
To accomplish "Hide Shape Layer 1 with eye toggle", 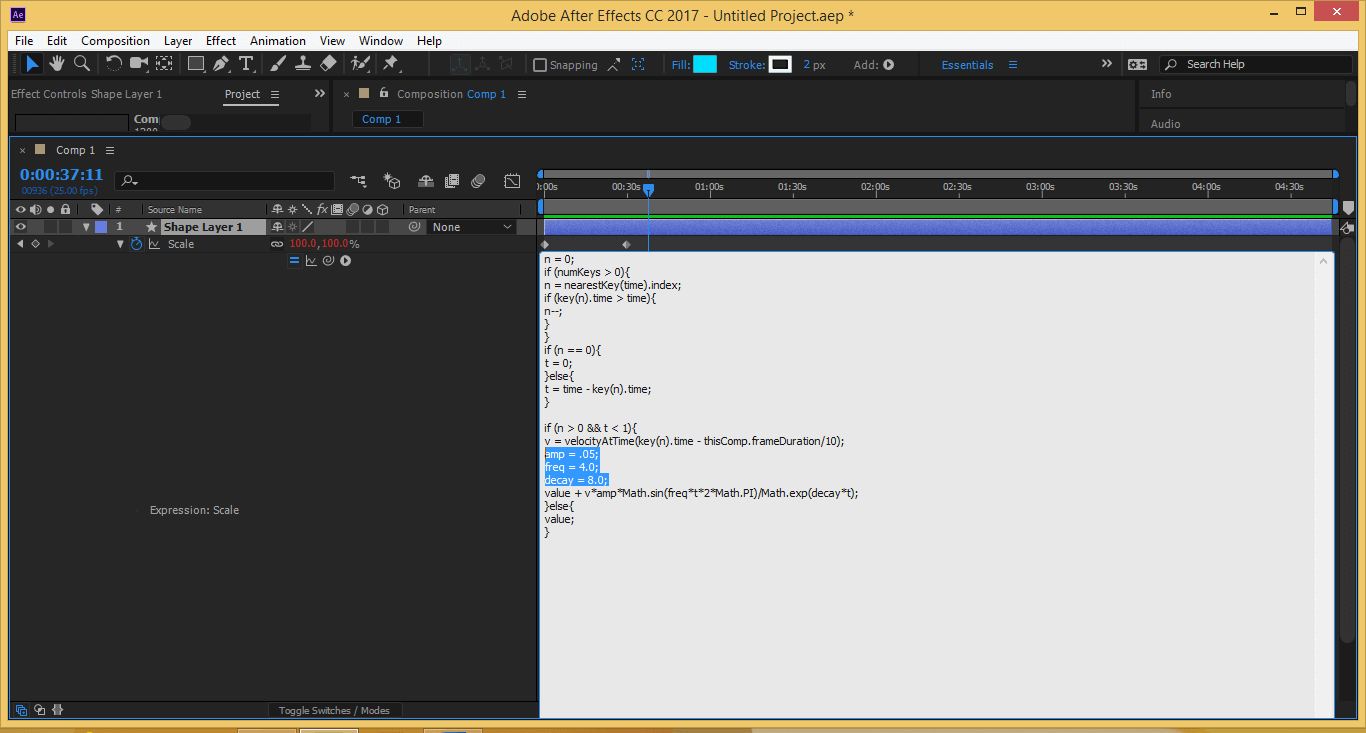I will (x=20, y=227).
